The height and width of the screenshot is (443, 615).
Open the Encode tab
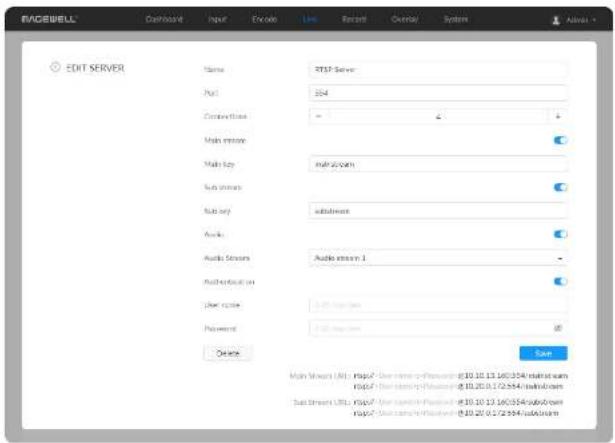(x=264, y=19)
